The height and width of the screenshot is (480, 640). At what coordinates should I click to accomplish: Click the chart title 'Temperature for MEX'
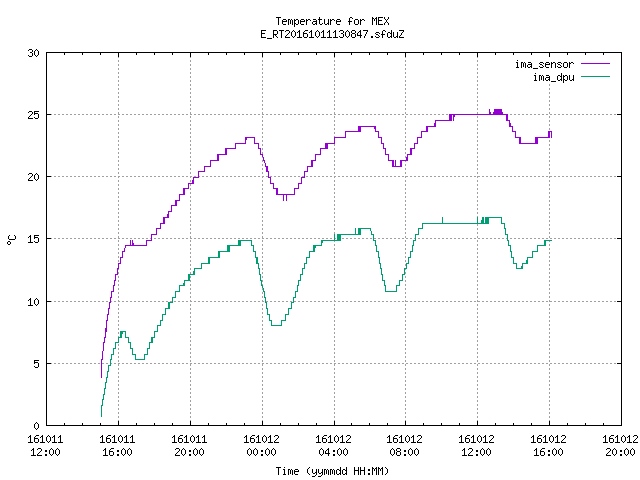click(x=332, y=21)
